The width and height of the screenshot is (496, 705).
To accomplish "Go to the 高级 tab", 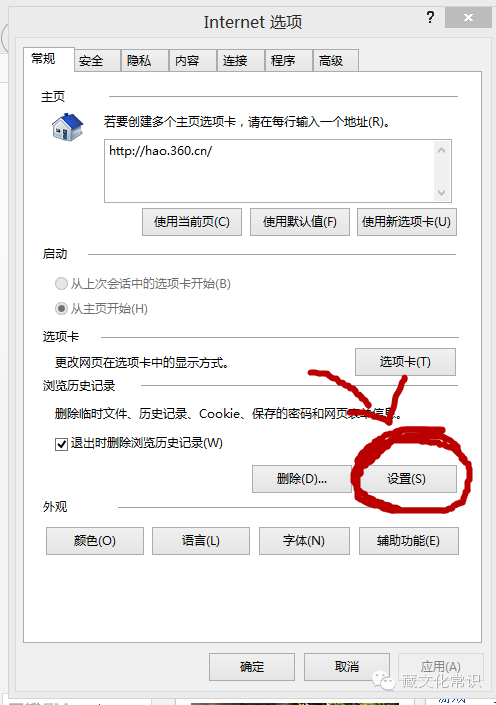I will point(335,61).
